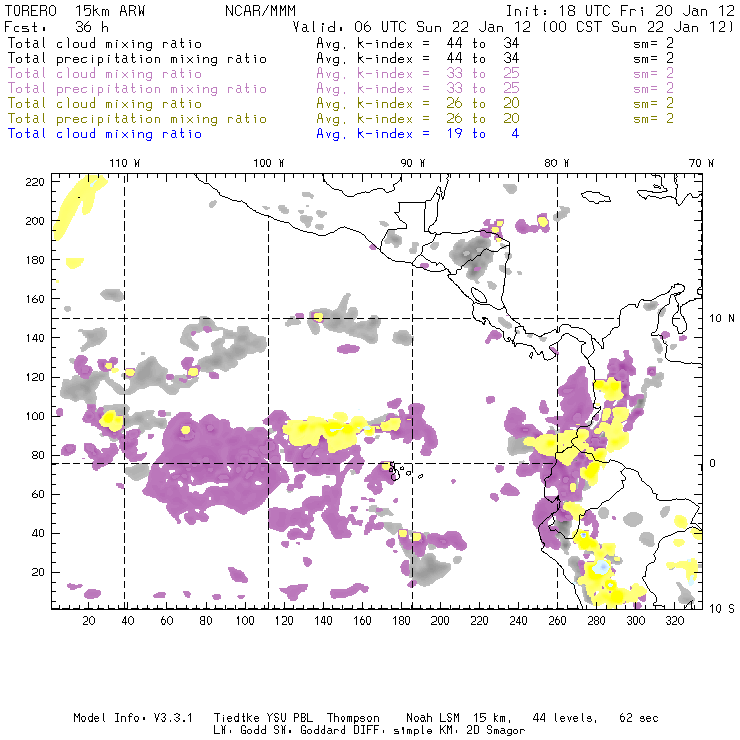Screen dimensions: 740x740
Task: Click the black 'Total precipitation mixing ratio' legend line
Action: (137, 59)
